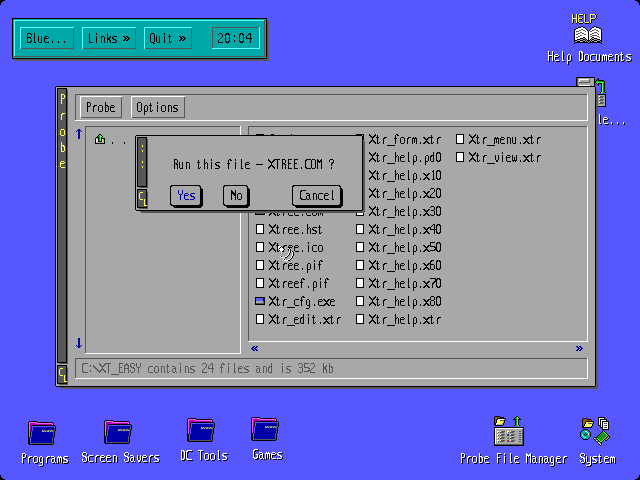Screen dimensions: 640x480
Task: Close the Probe window with CL box
Action: click(62, 375)
